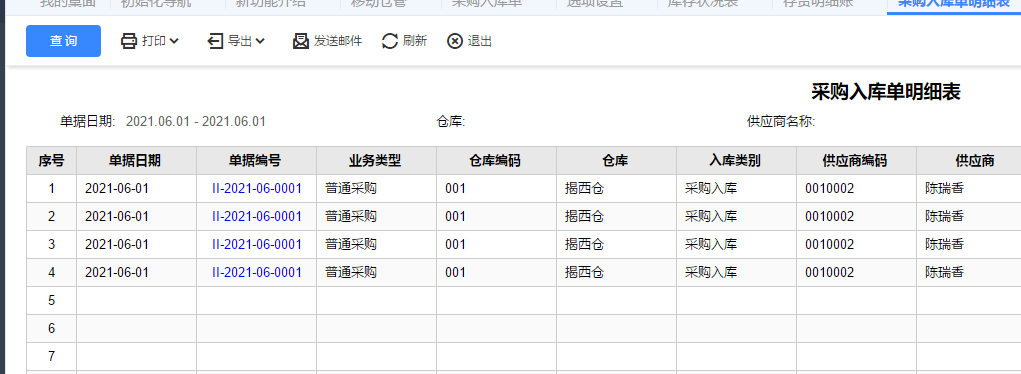Open document link II-2021-06-0001 in row 2
This screenshot has width=1021, height=374.
tap(257, 217)
